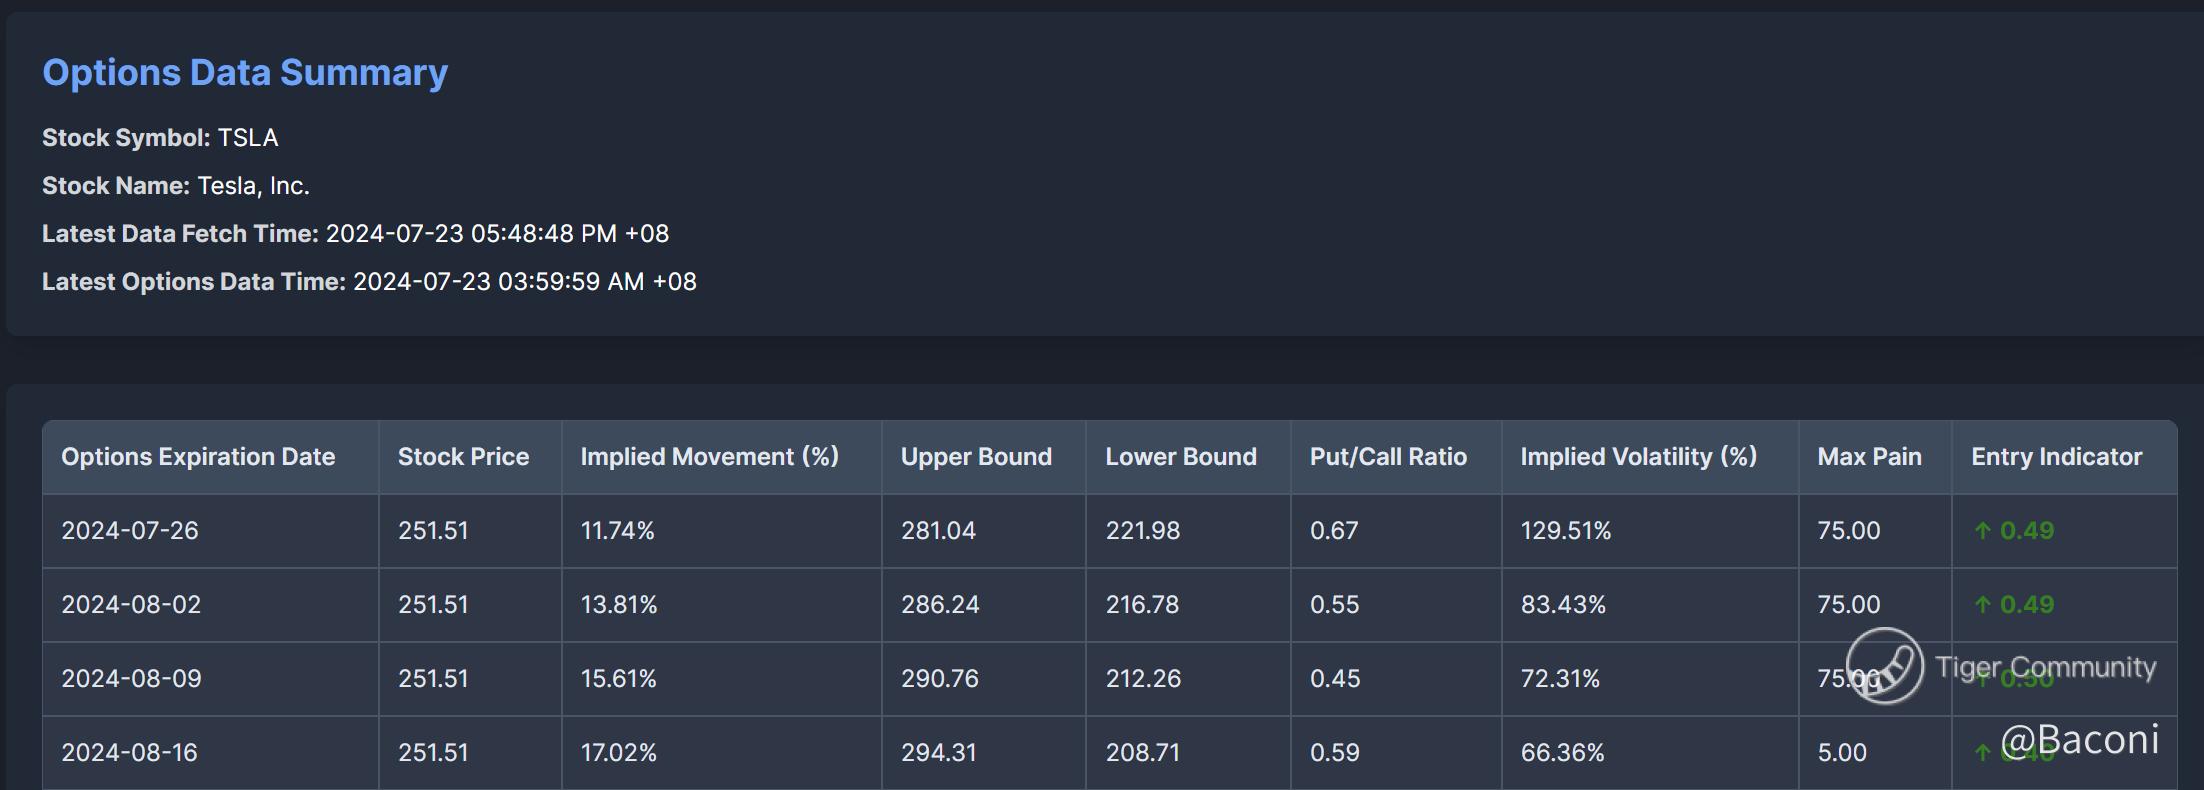Click the TSLA stock symbol text
The height and width of the screenshot is (790, 2204).
click(x=248, y=138)
